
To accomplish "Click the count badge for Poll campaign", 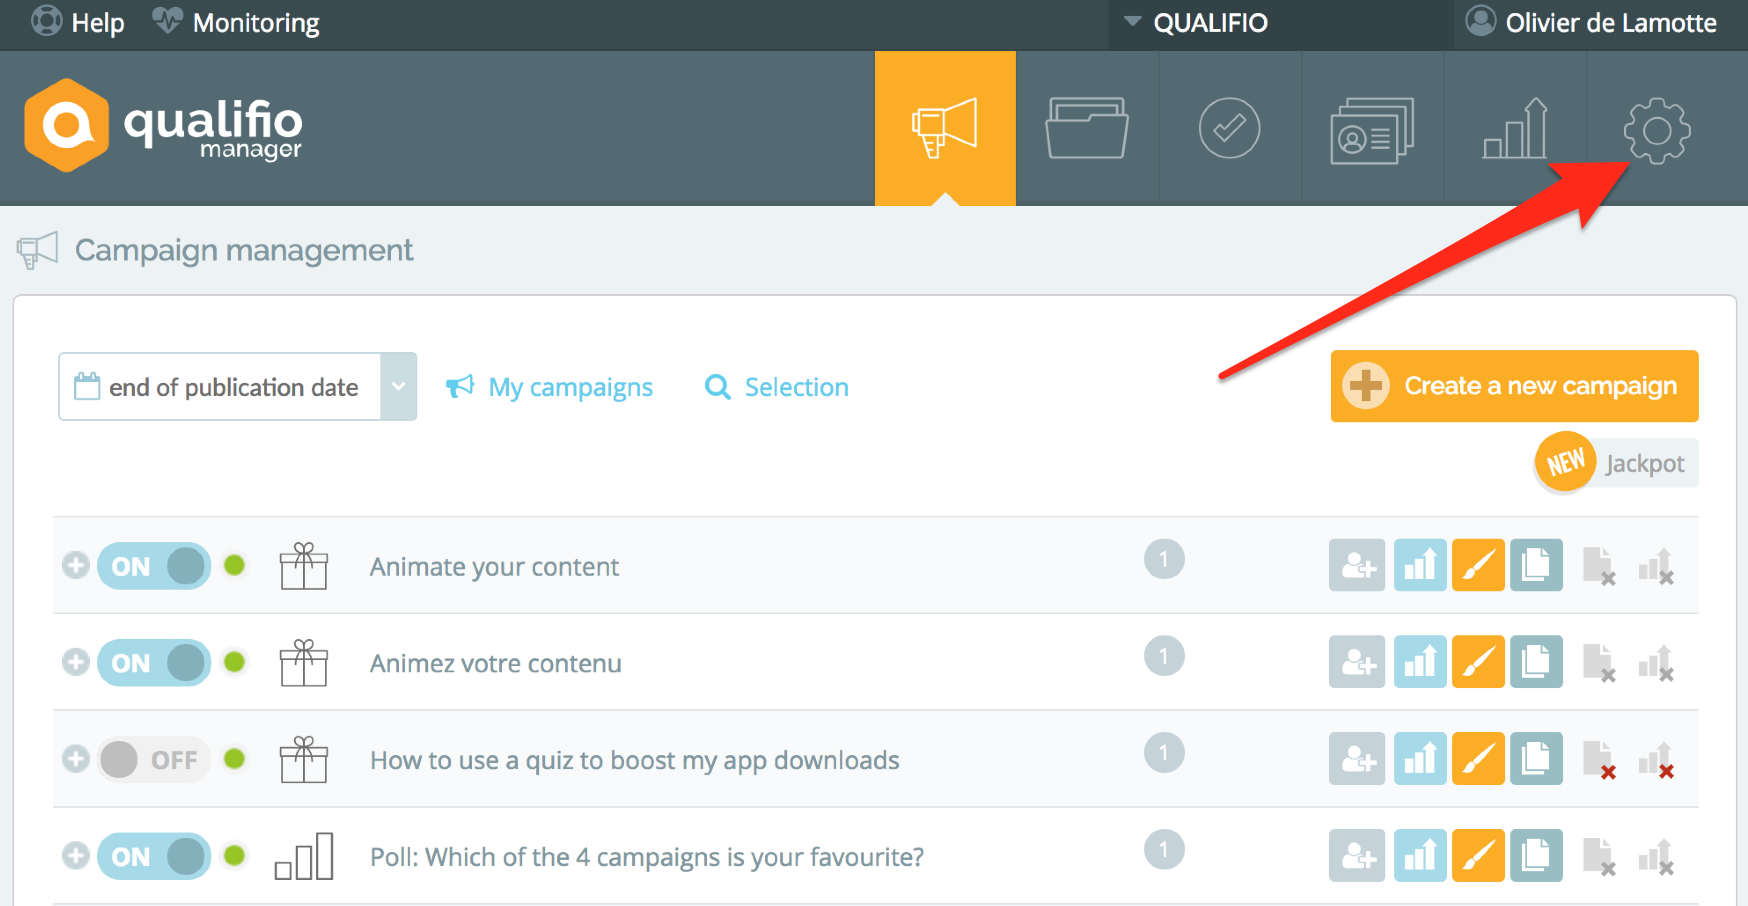I will (x=1164, y=850).
